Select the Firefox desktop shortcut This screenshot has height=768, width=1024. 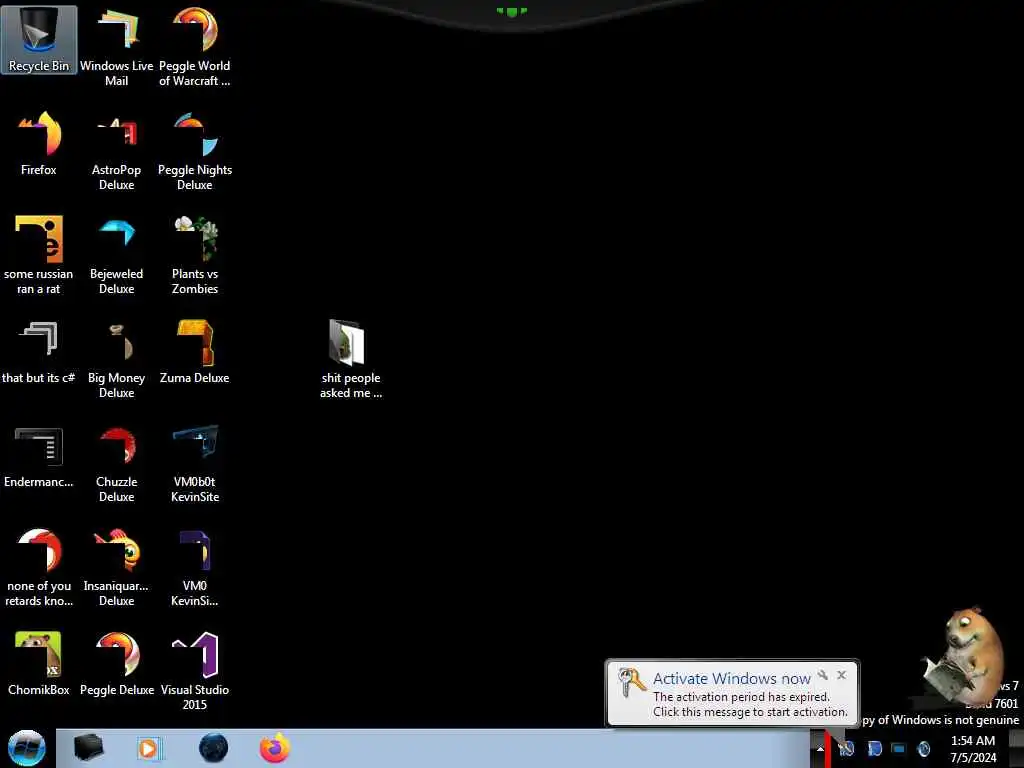(39, 144)
